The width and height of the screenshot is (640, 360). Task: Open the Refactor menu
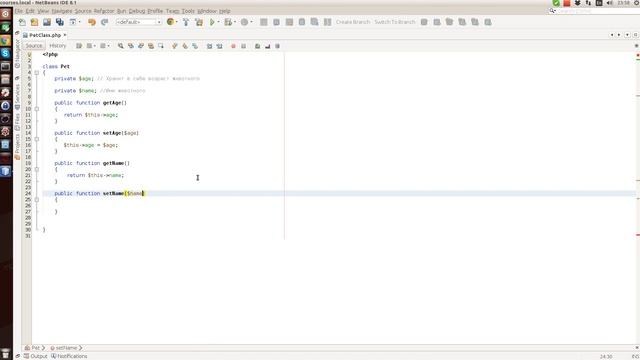click(104, 11)
